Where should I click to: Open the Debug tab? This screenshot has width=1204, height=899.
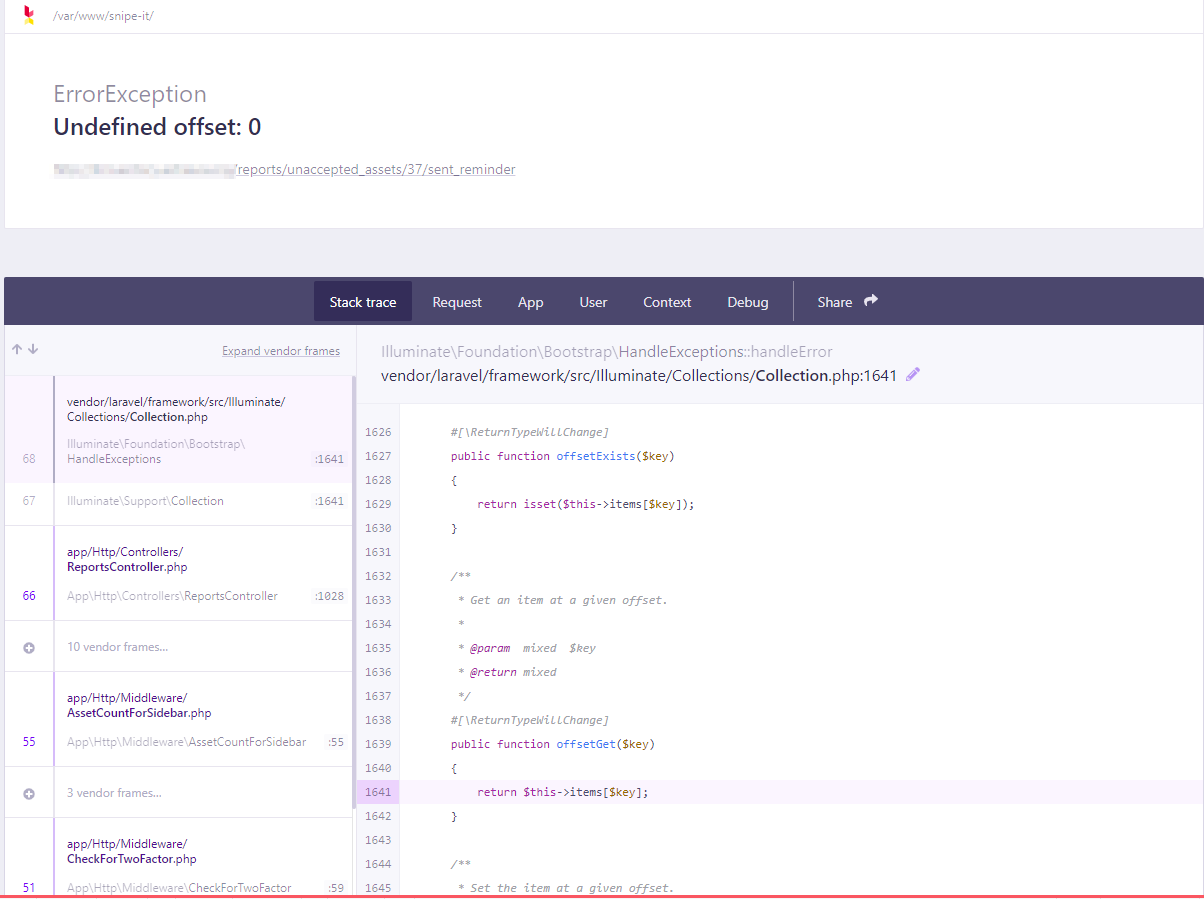point(747,301)
